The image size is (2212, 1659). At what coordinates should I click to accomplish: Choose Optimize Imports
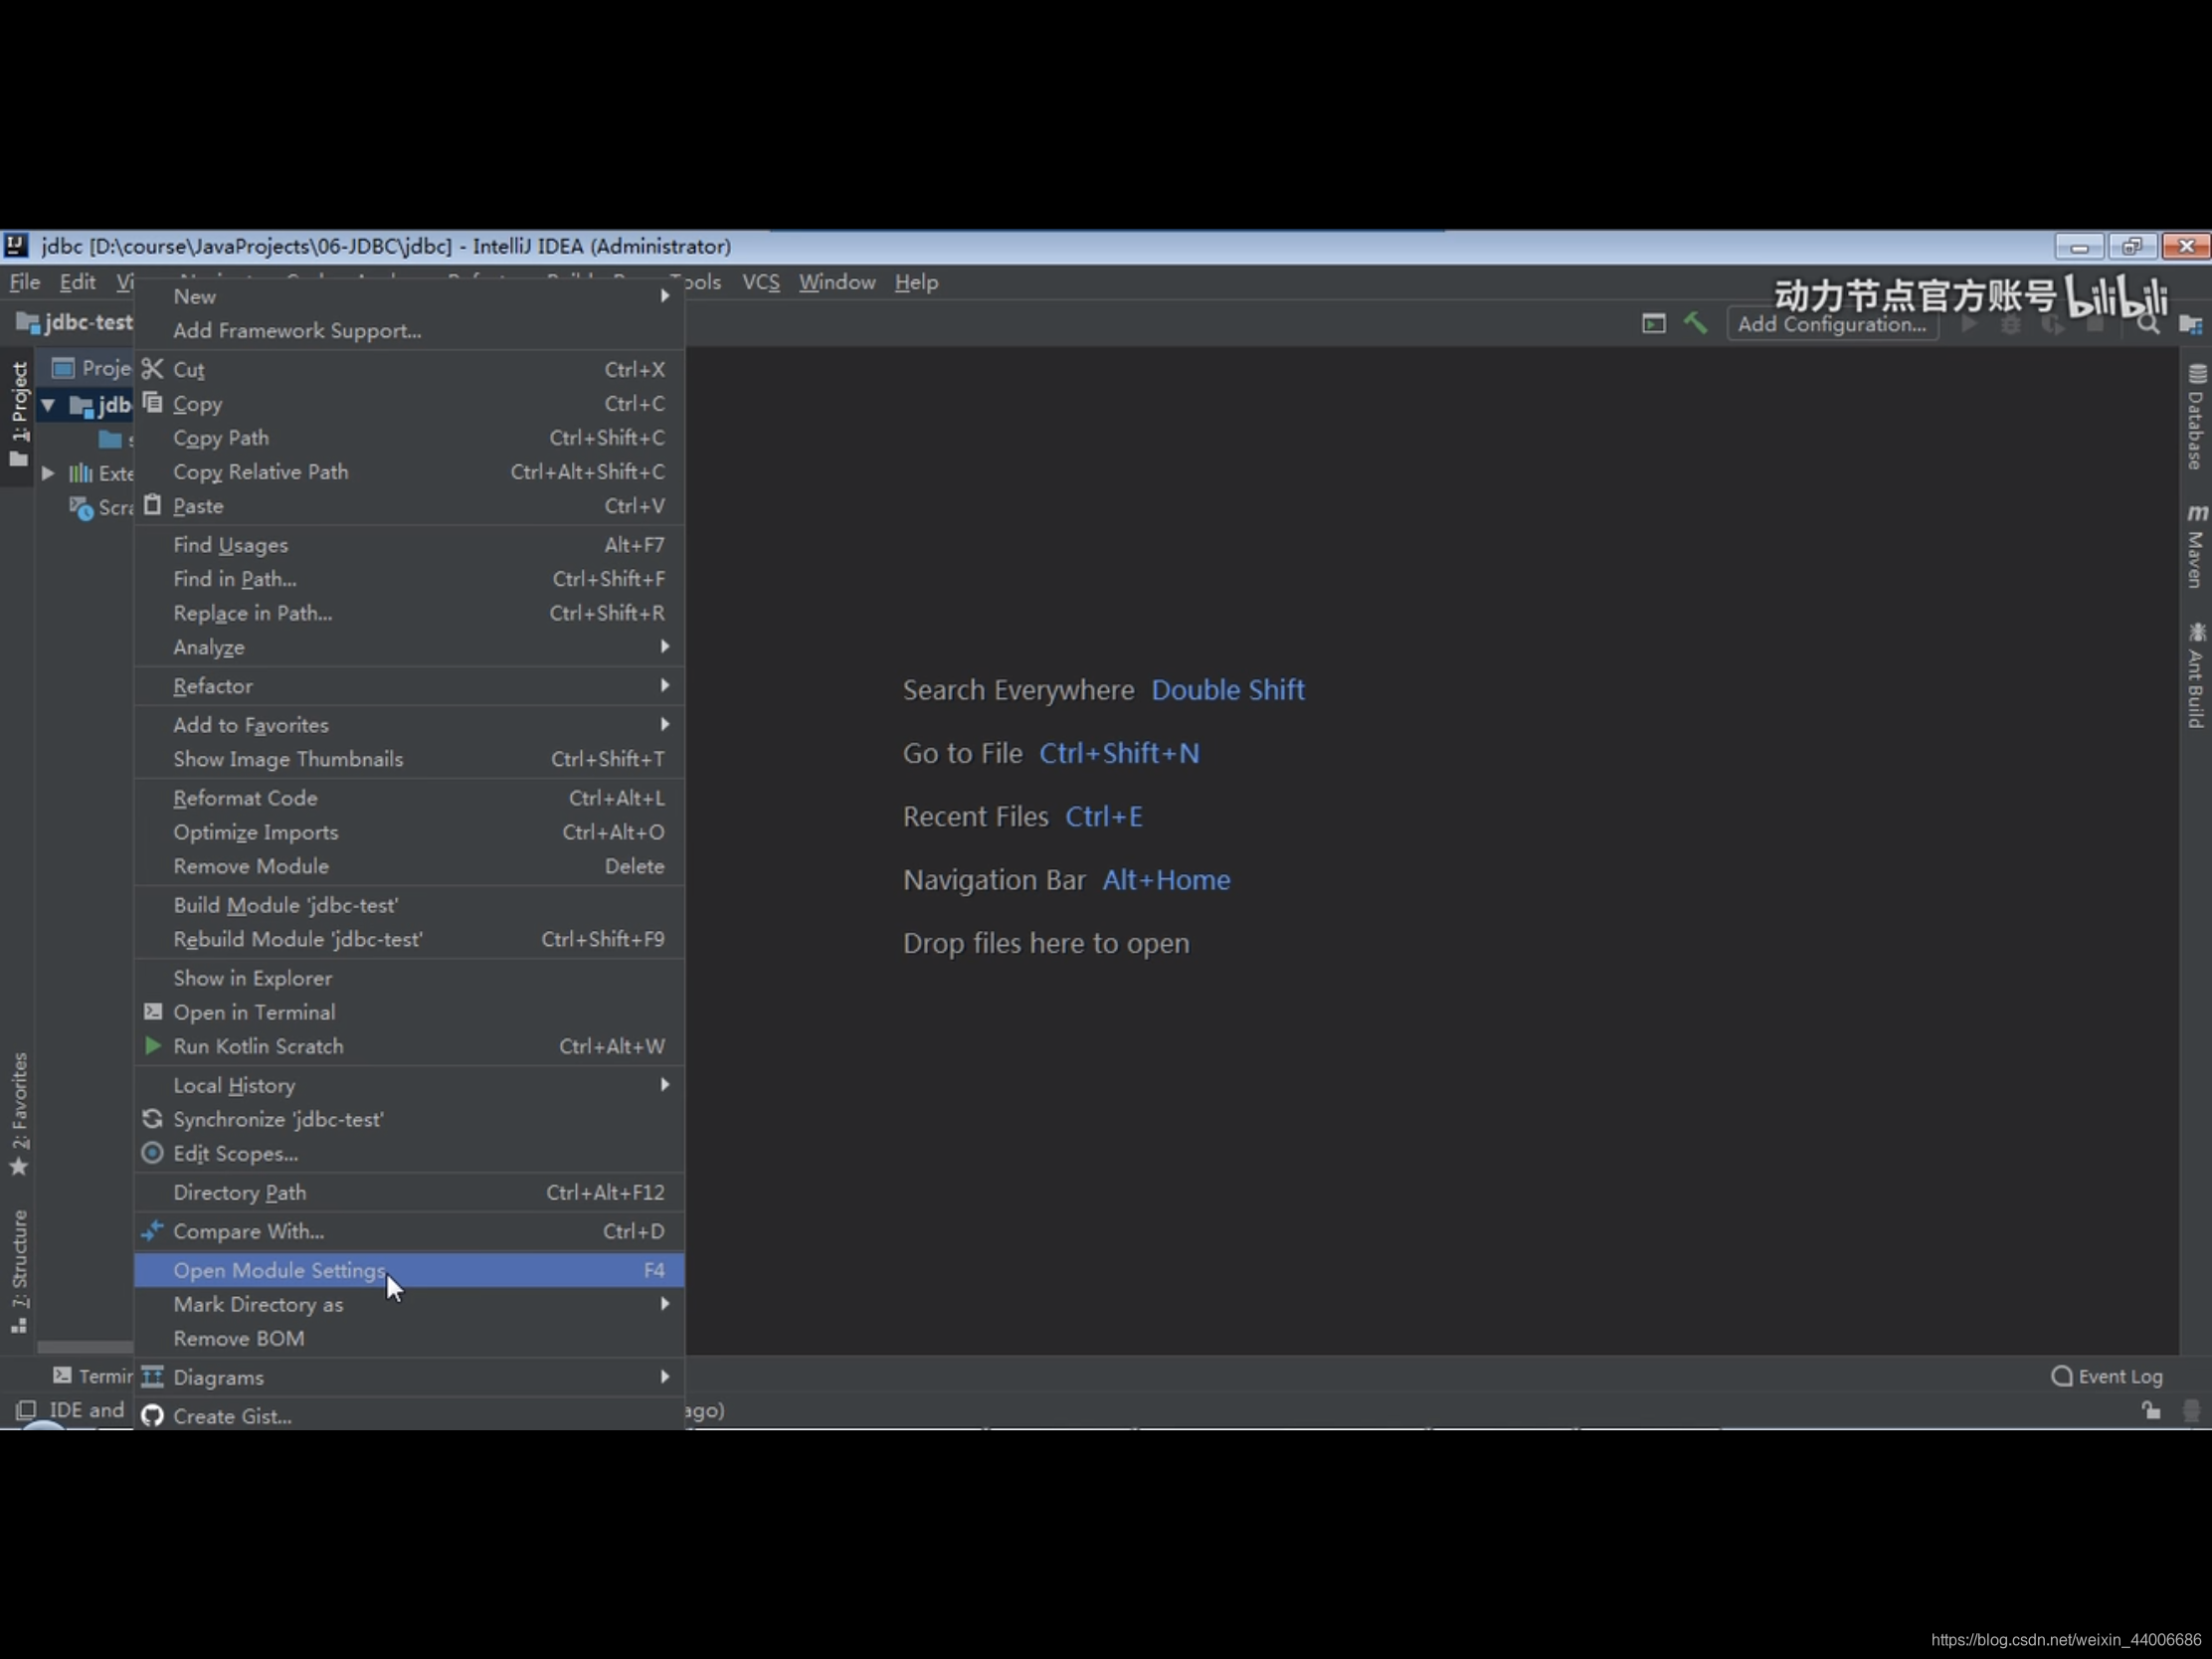409,832
